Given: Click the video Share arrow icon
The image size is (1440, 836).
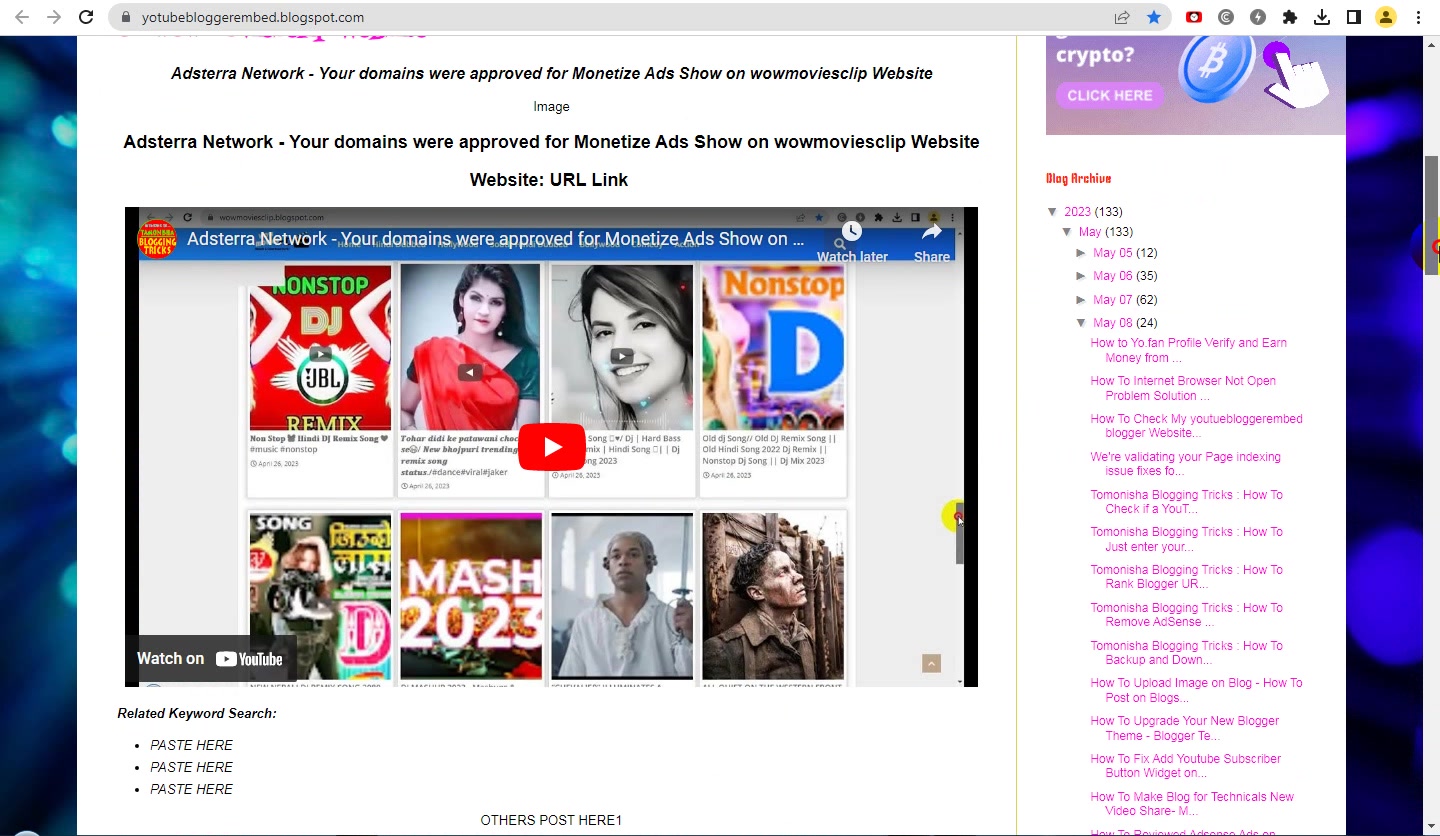Looking at the screenshot, I should [x=932, y=232].
